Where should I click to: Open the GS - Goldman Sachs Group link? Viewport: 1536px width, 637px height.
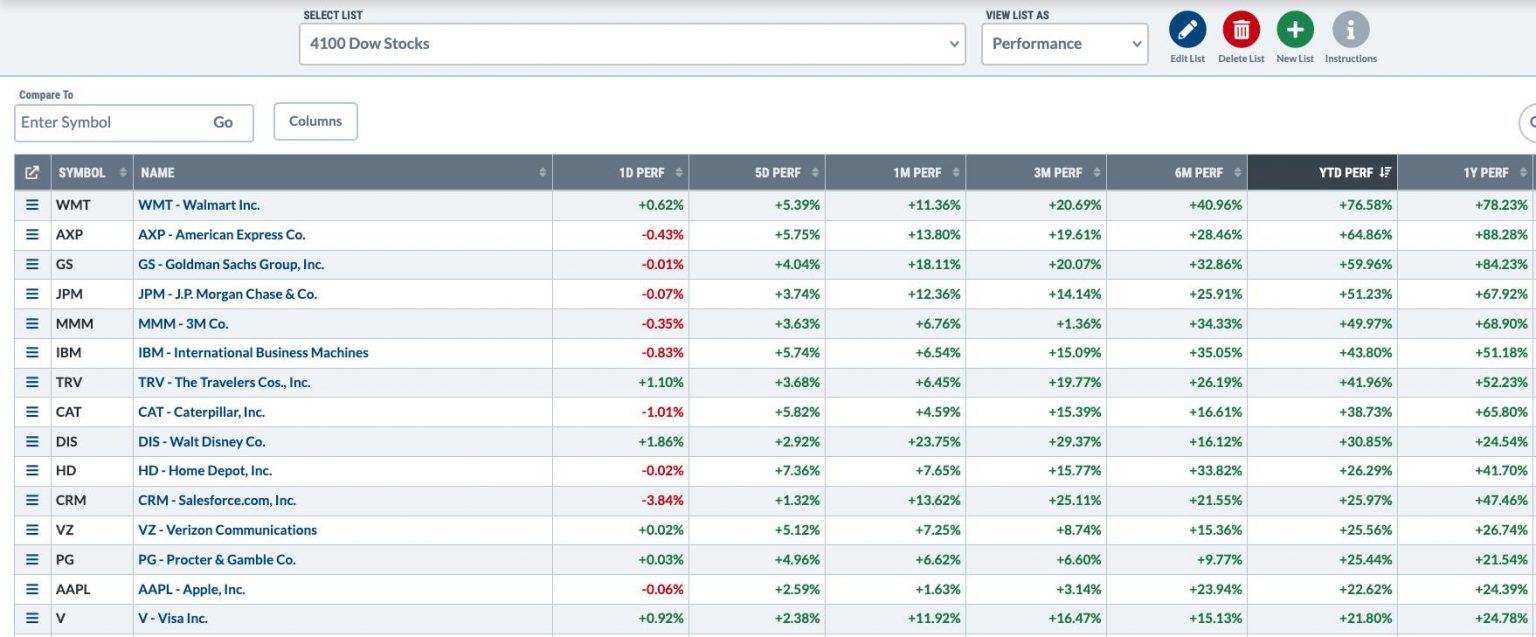[231, 265]
